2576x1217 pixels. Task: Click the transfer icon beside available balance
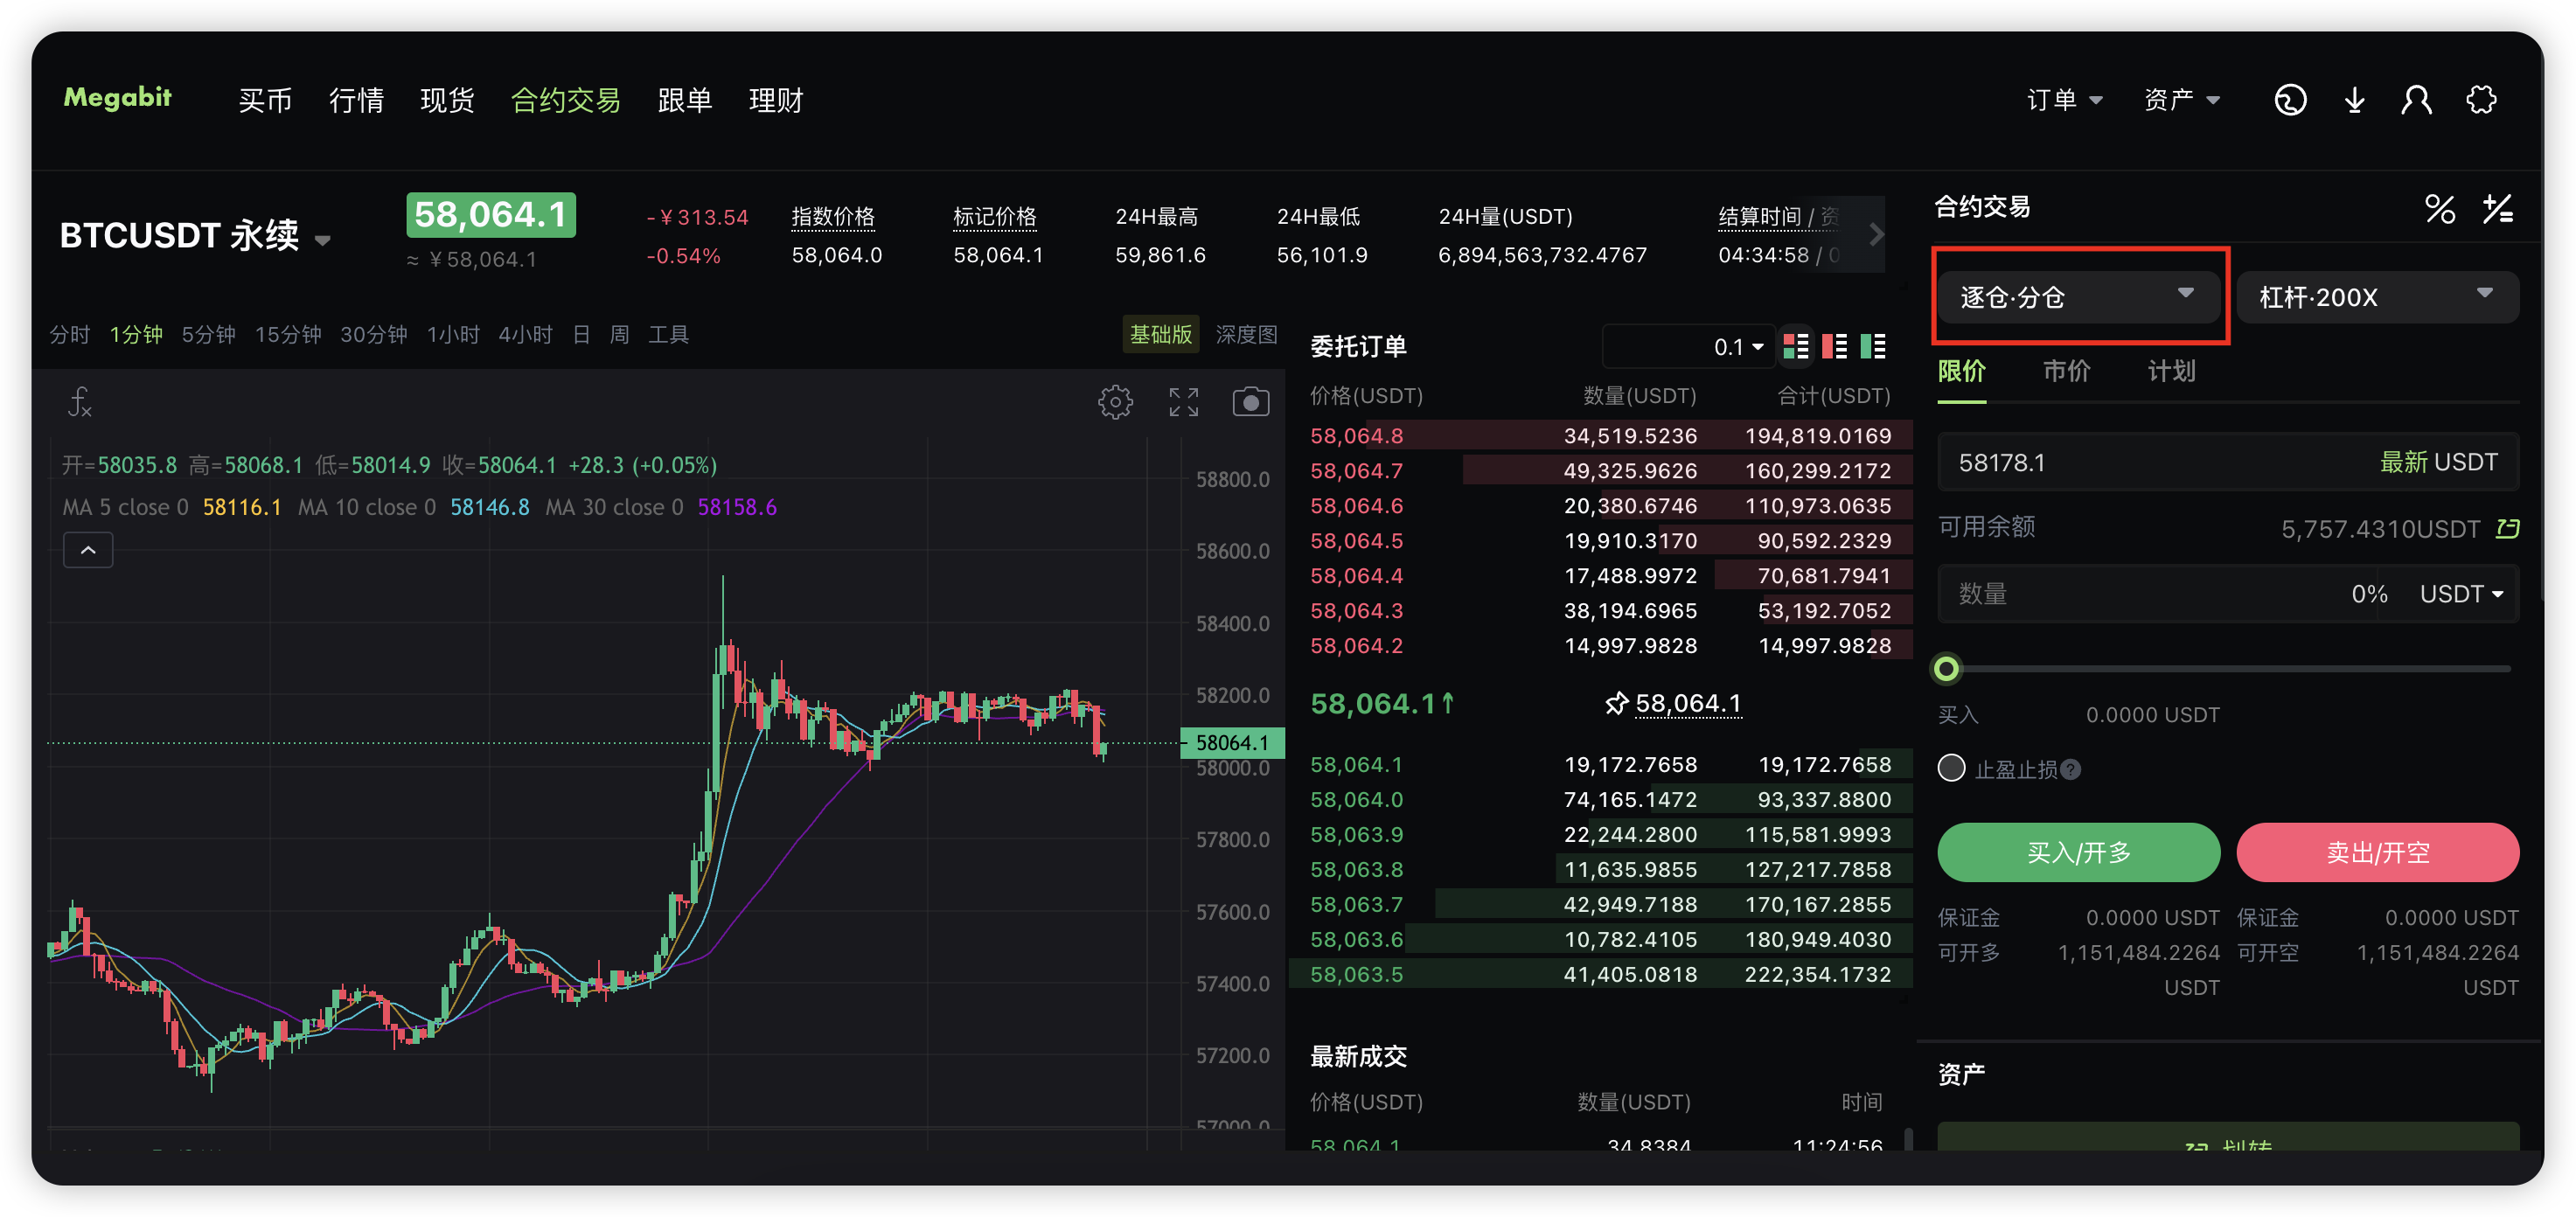point(2507,528)
